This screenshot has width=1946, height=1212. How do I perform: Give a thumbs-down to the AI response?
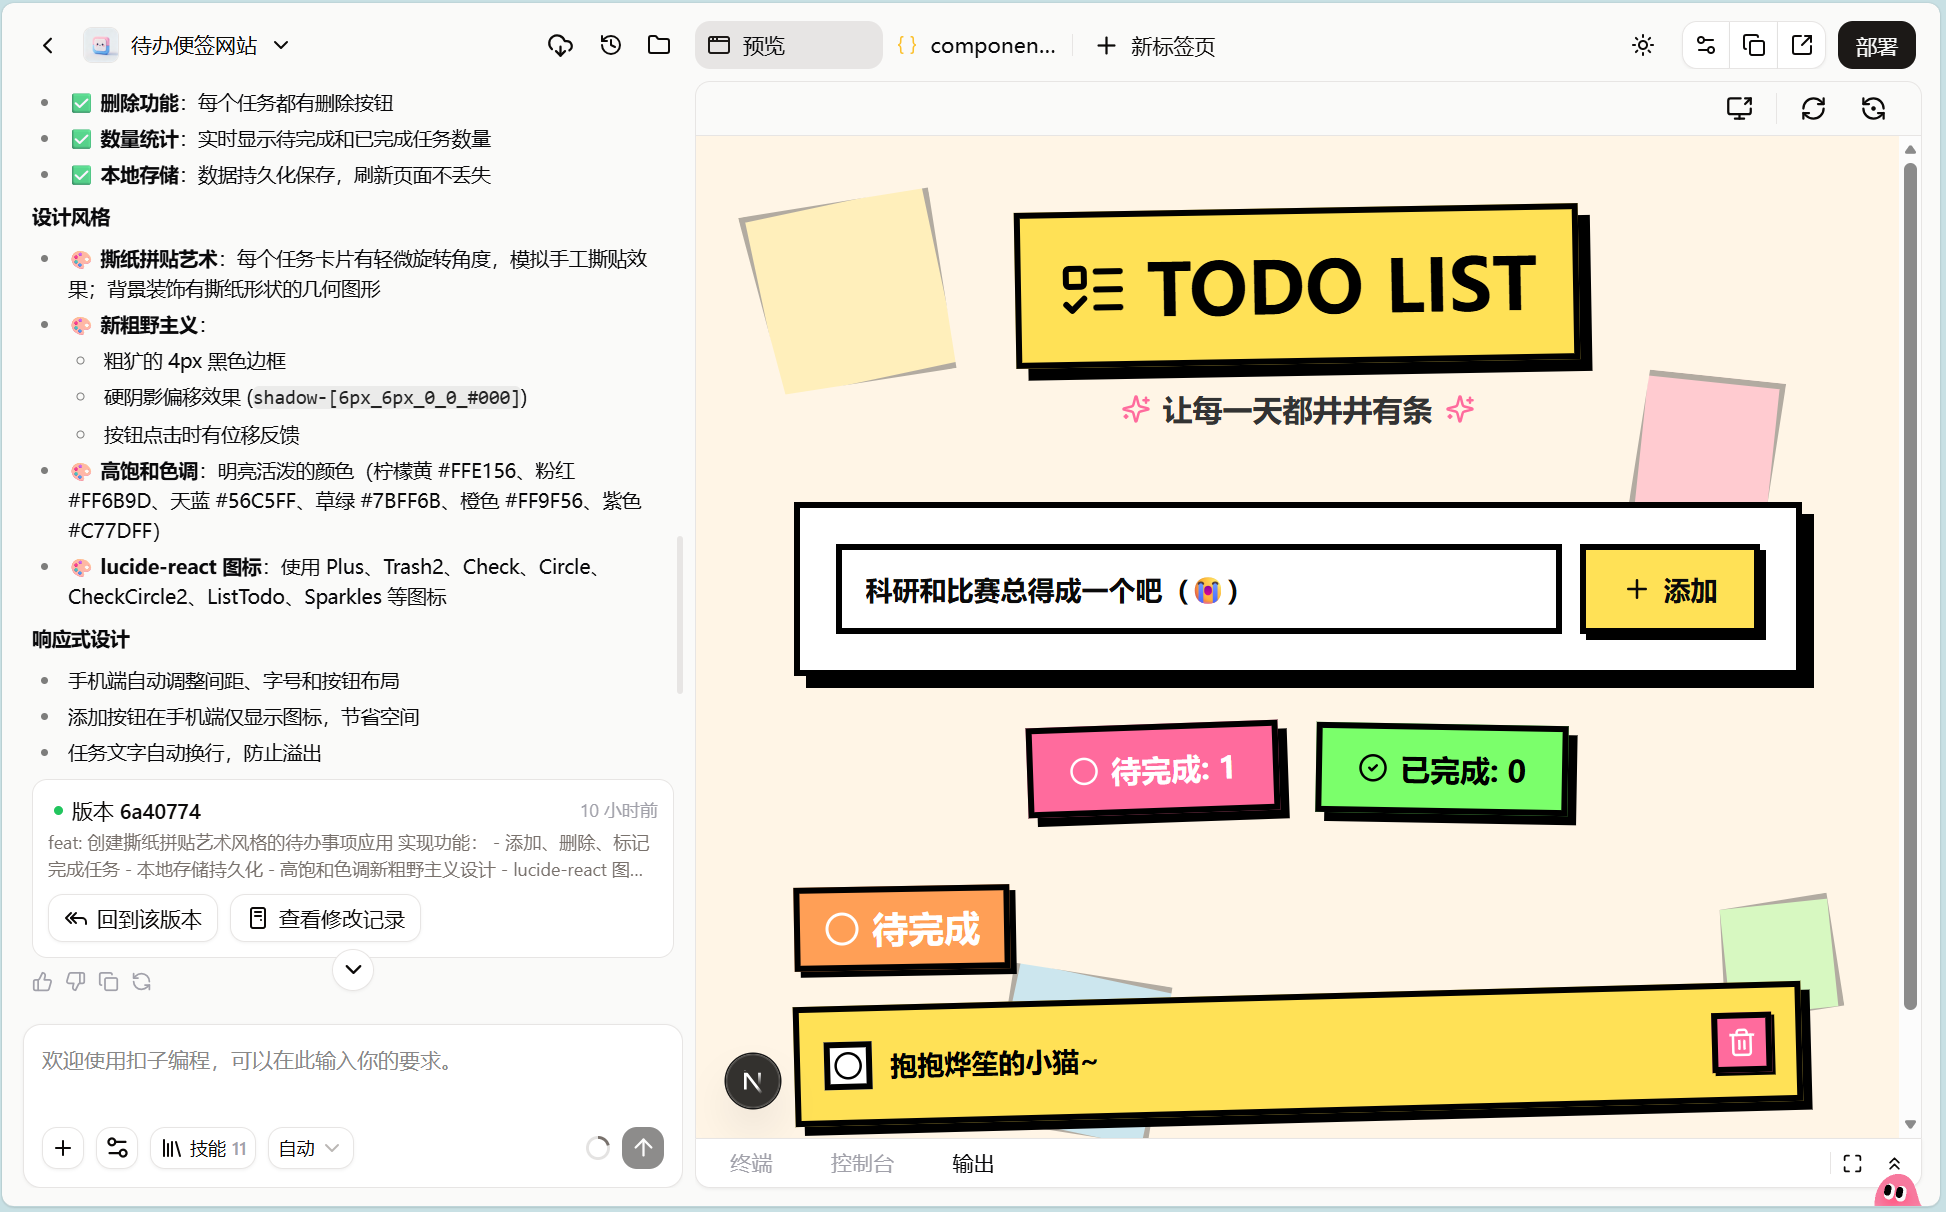point(75,981)
